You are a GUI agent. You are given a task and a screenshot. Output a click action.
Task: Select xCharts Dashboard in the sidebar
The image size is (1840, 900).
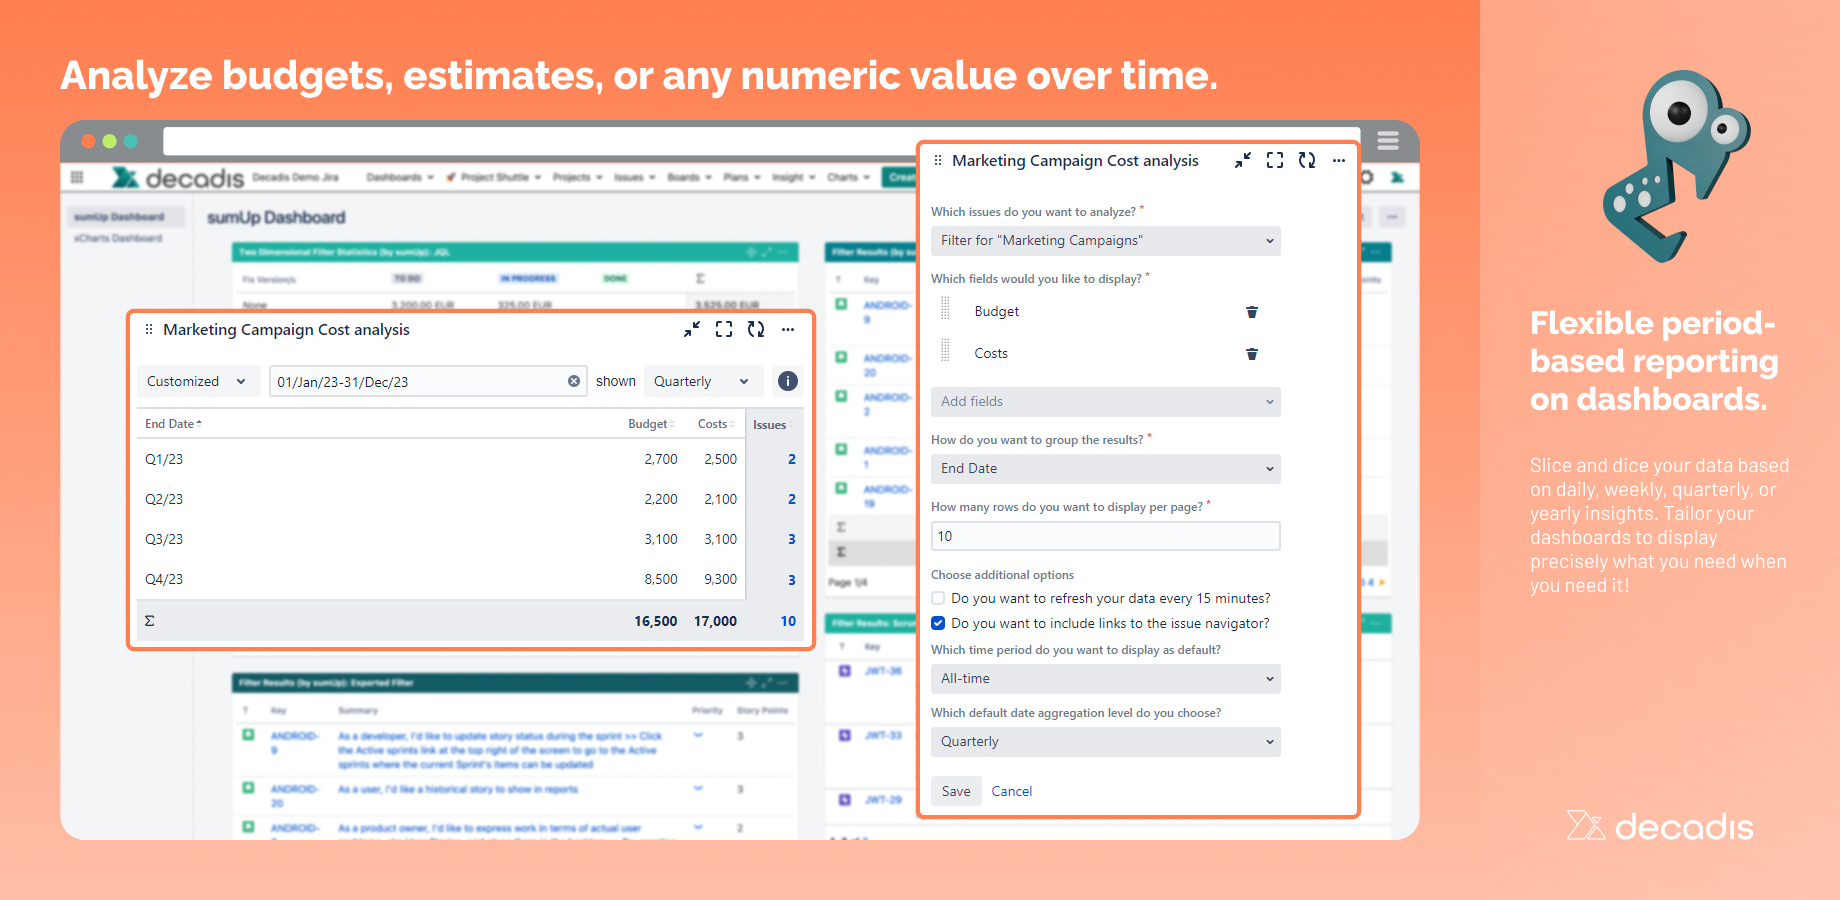pyautogui.click(x=118, y=238)
